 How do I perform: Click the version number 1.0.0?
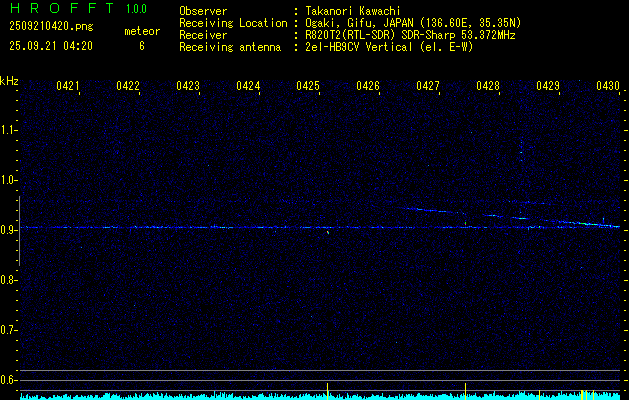136,9
